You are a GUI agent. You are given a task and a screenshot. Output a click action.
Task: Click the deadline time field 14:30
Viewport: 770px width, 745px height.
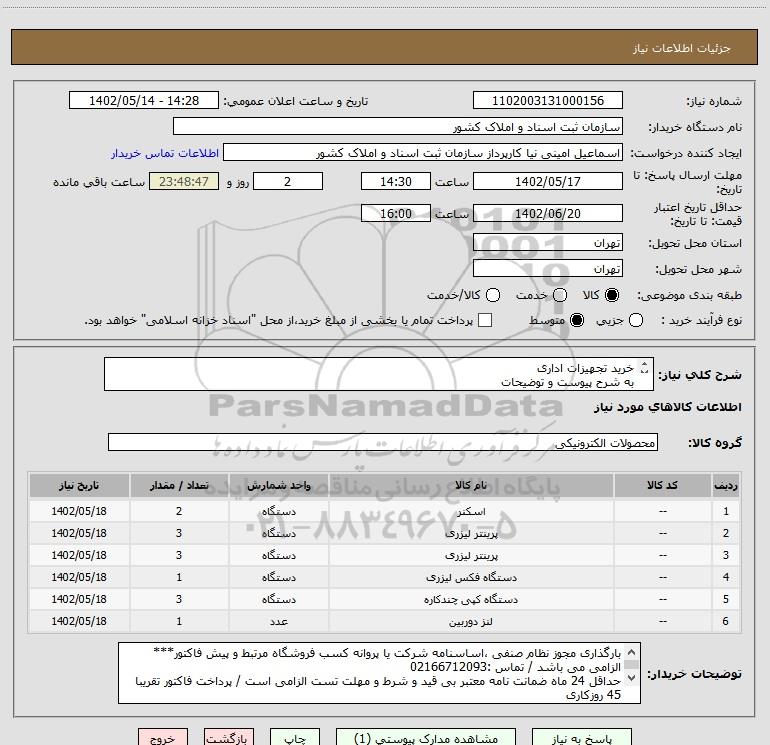[x=396, y=181]
